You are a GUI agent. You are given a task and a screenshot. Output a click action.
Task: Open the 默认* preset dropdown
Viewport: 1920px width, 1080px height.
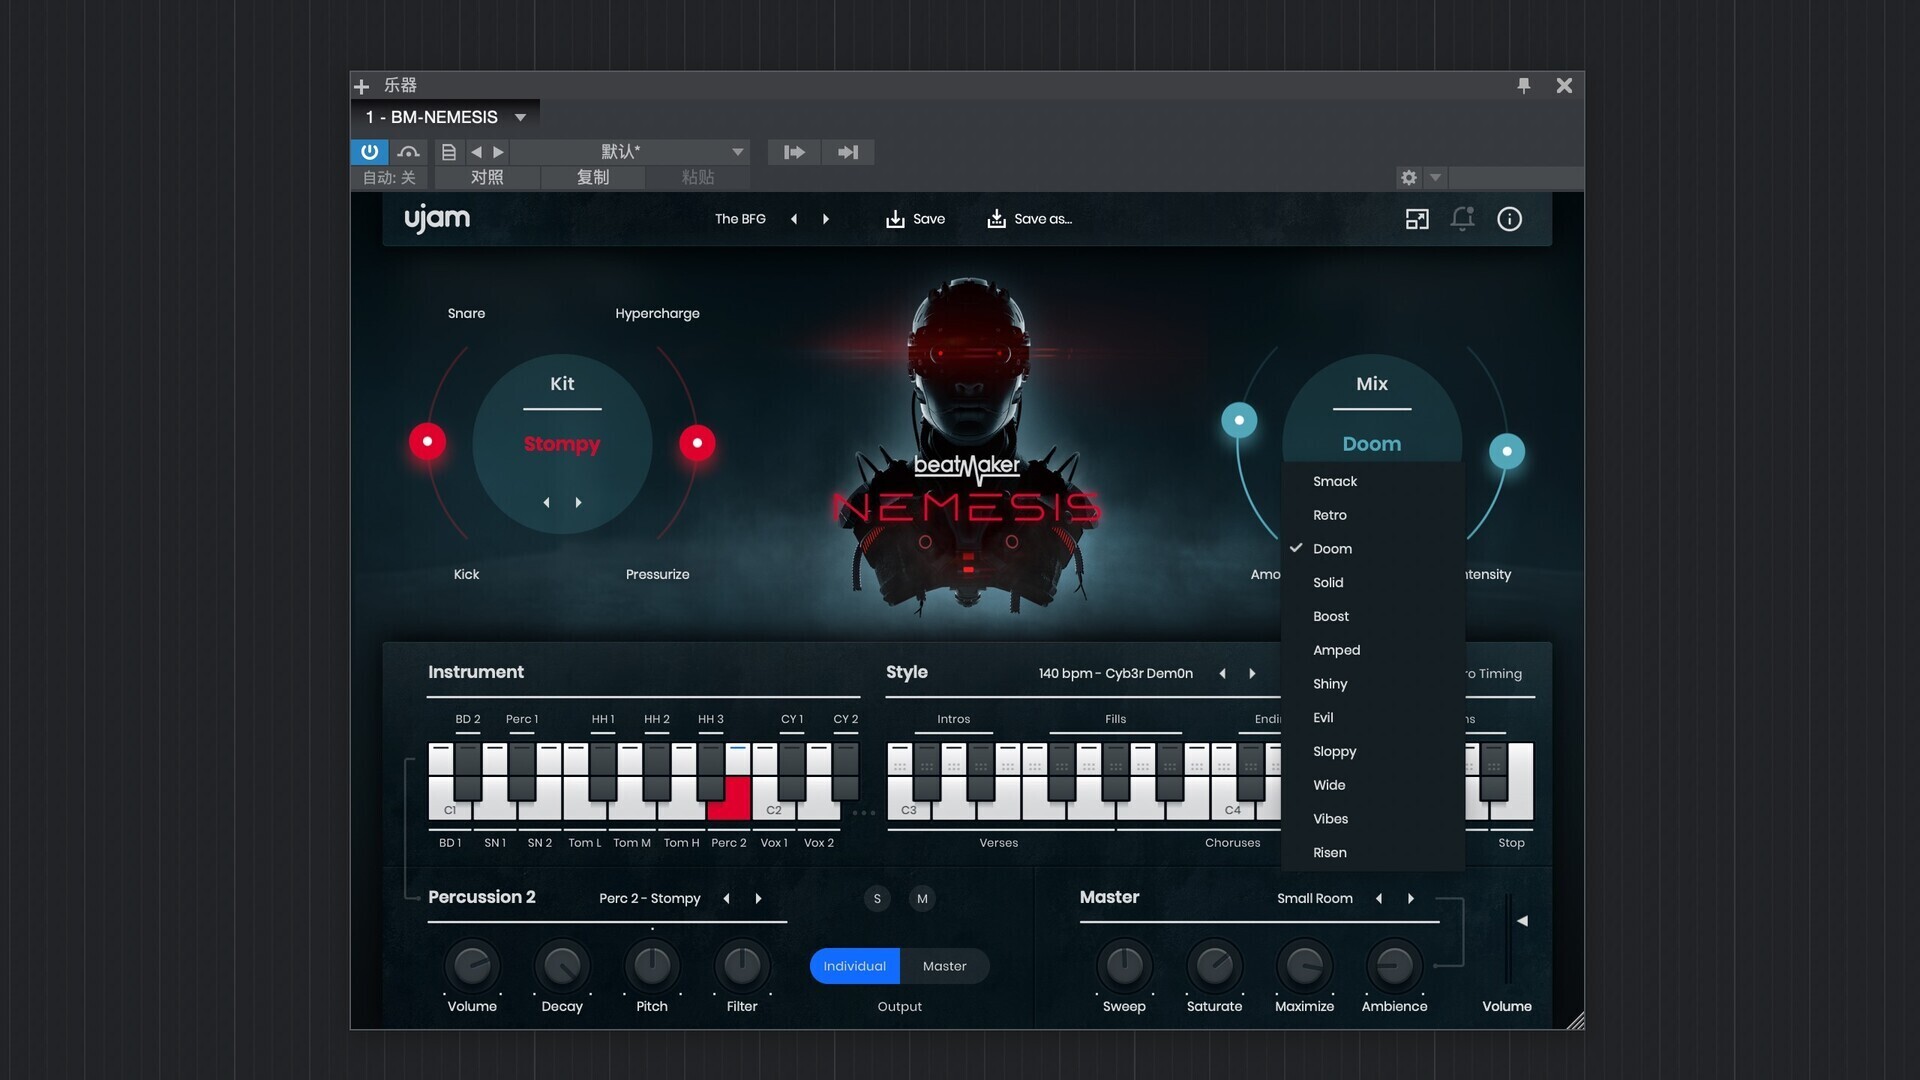(x=630, y=152)
